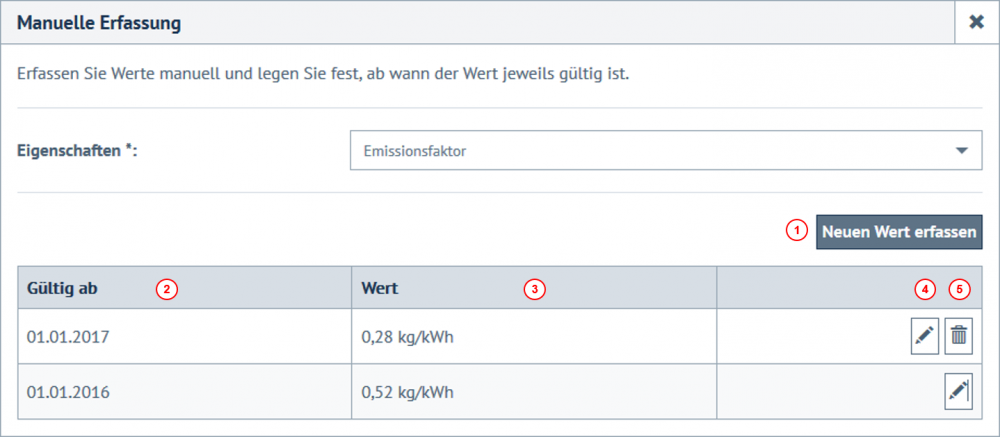Click the red annotation marker number 5
Viewport: 1000px width, 437px height.
(x=960, y=289)
